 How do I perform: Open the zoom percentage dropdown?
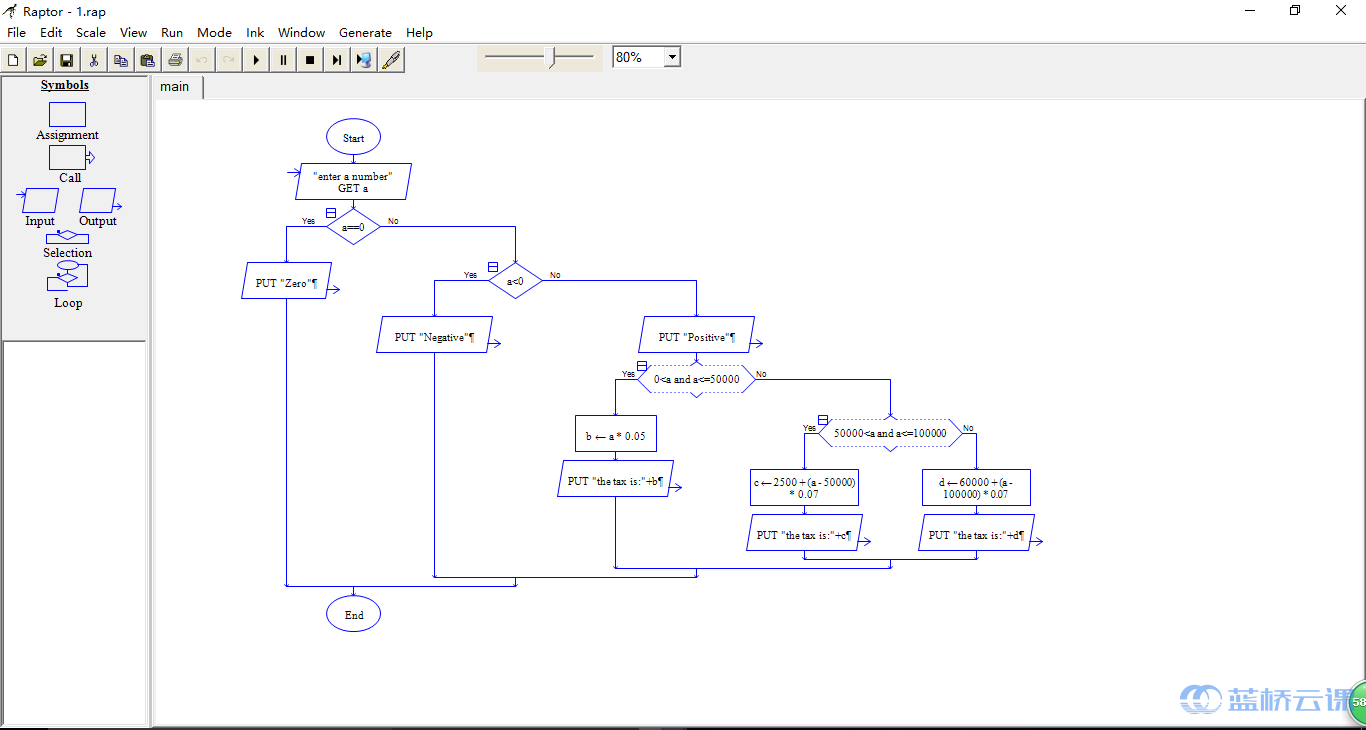pos(672,57)
